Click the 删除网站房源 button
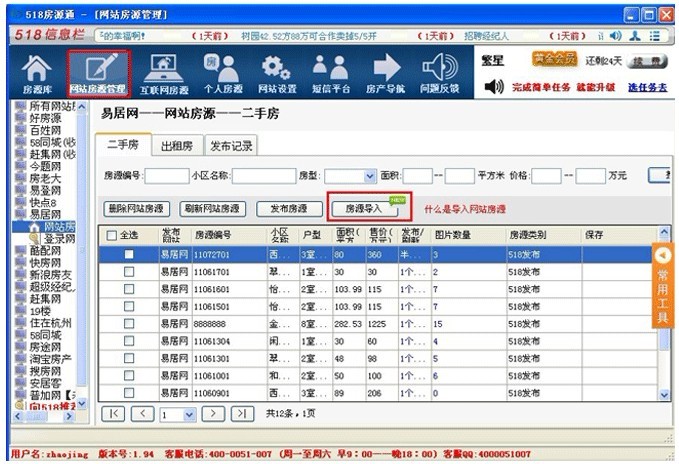The width and height of the screenshot is (679, 464). pyautogui.click(x=136, y=209)
